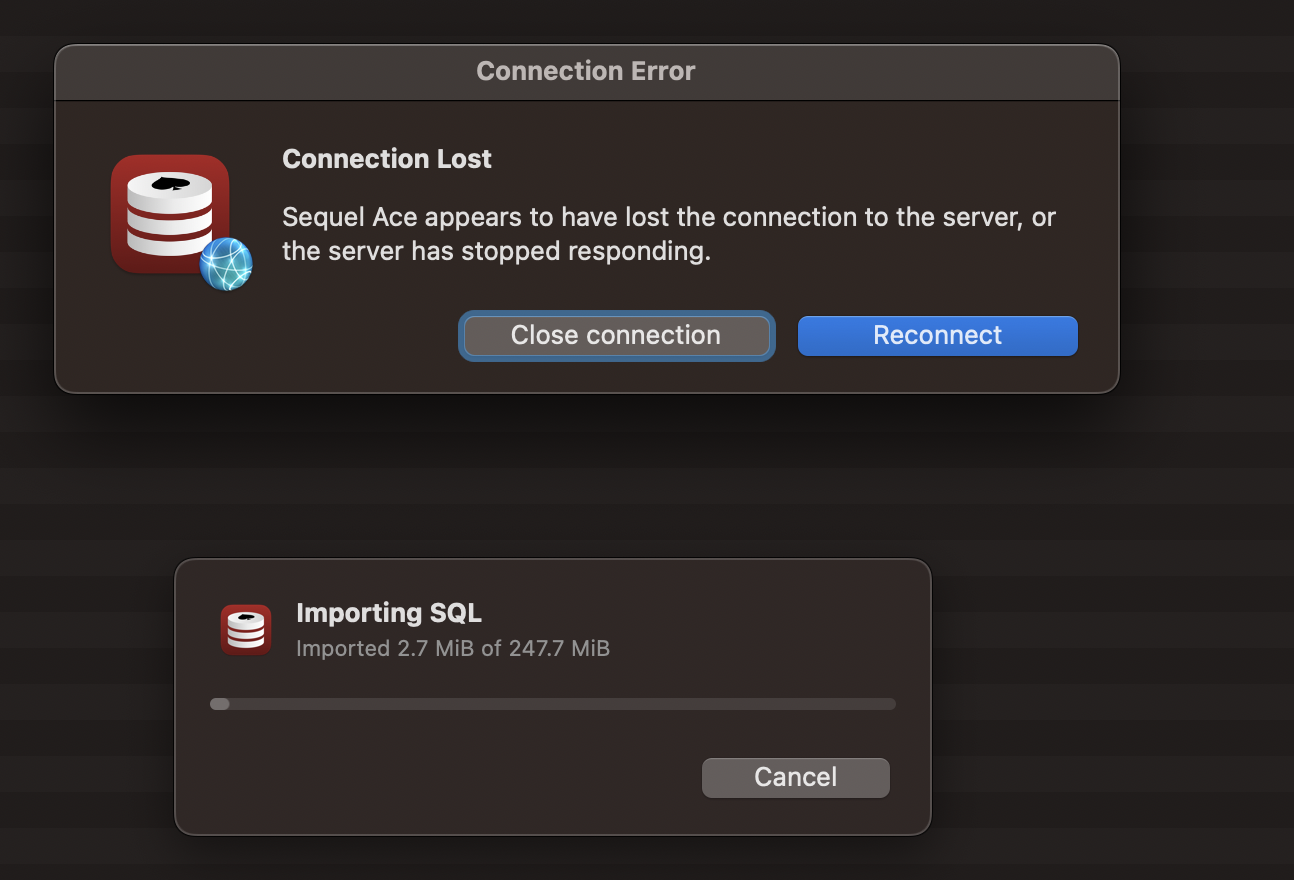Select the small Sequel Ace icon in import window
This screenshot has height=880, width=1294.
(x=245, y=629)
